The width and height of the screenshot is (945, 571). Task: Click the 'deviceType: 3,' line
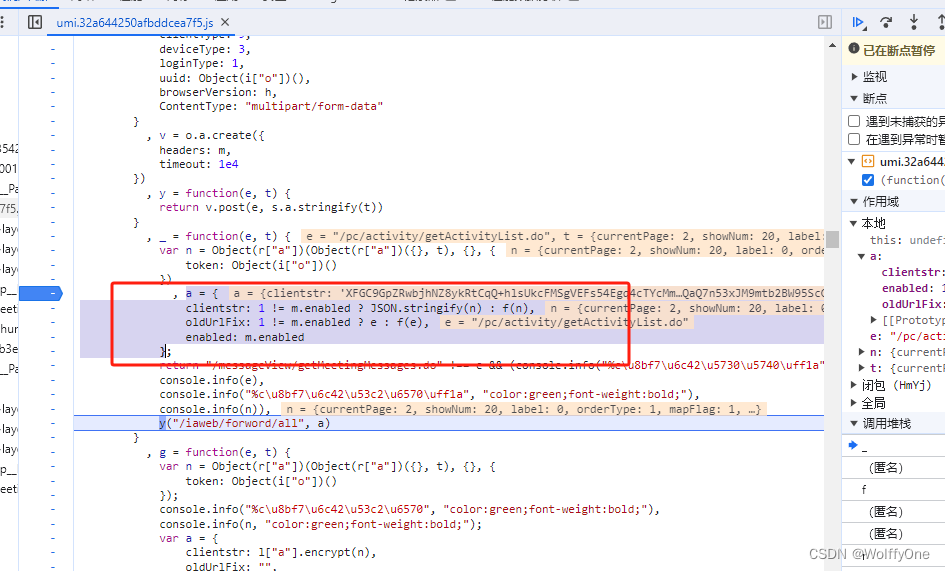coord(205,49)
